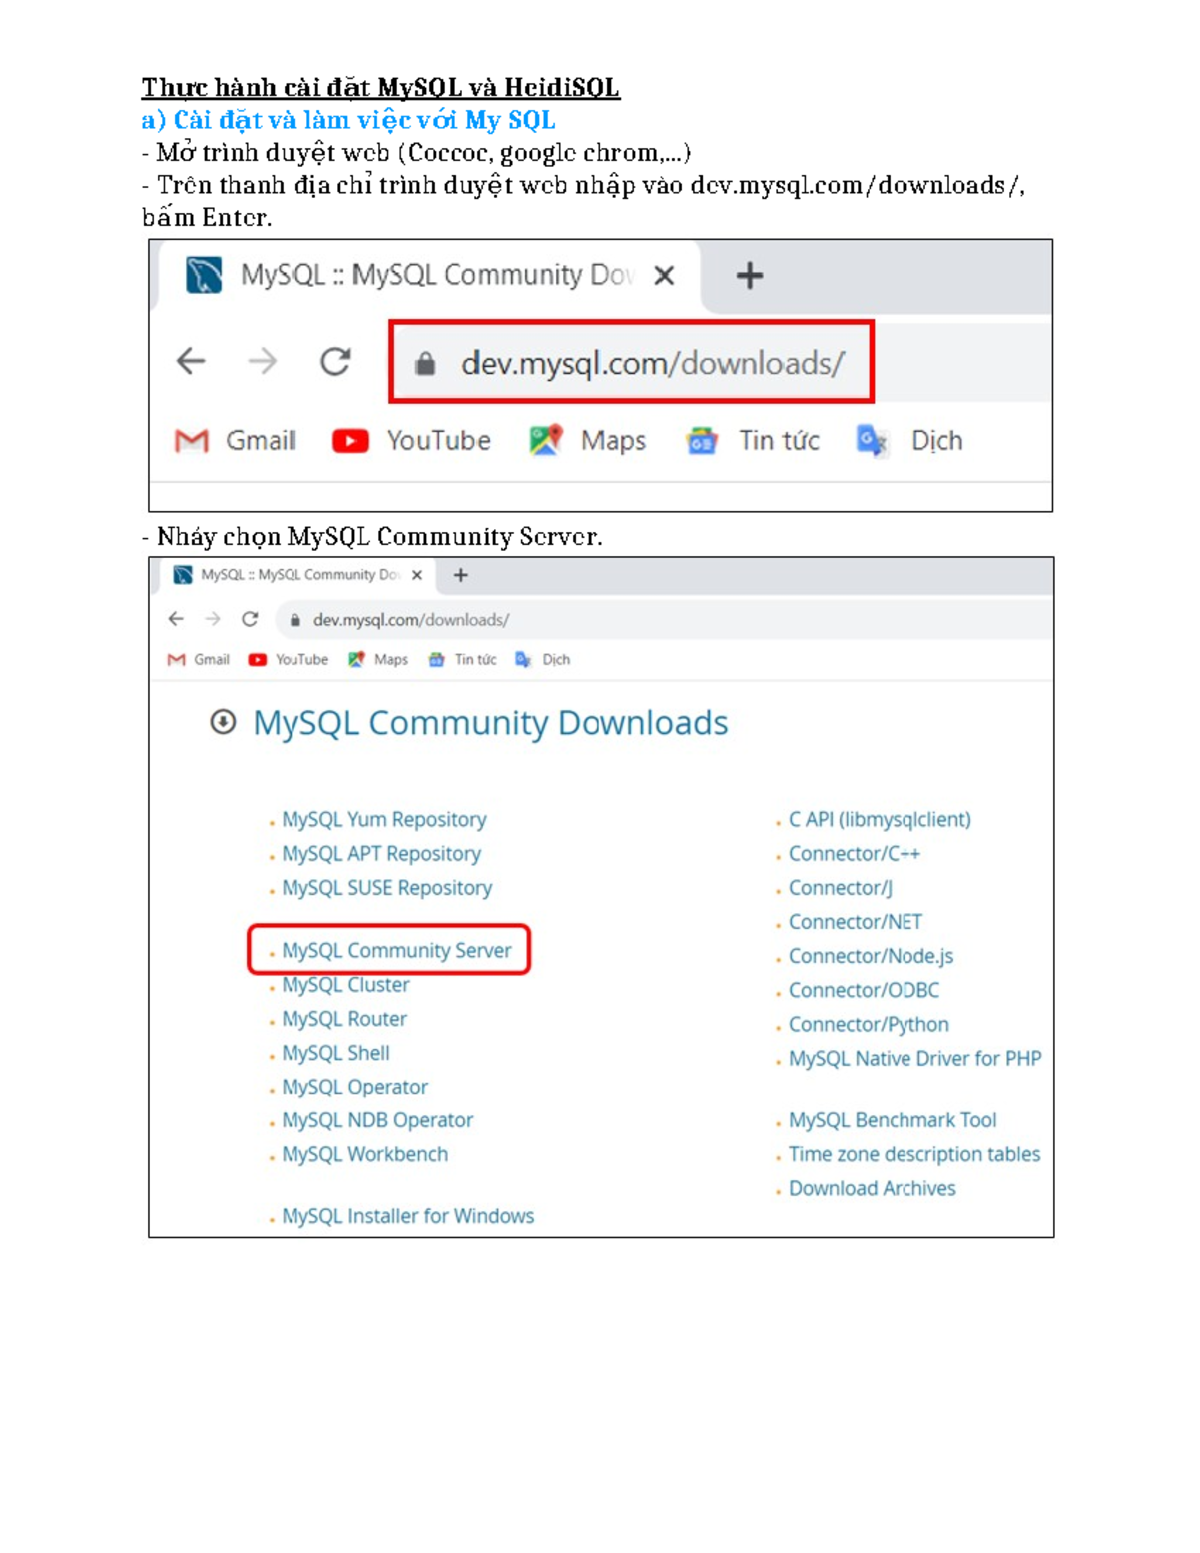
Task: Click the Download Archives link
Action: click(871, 1188)
